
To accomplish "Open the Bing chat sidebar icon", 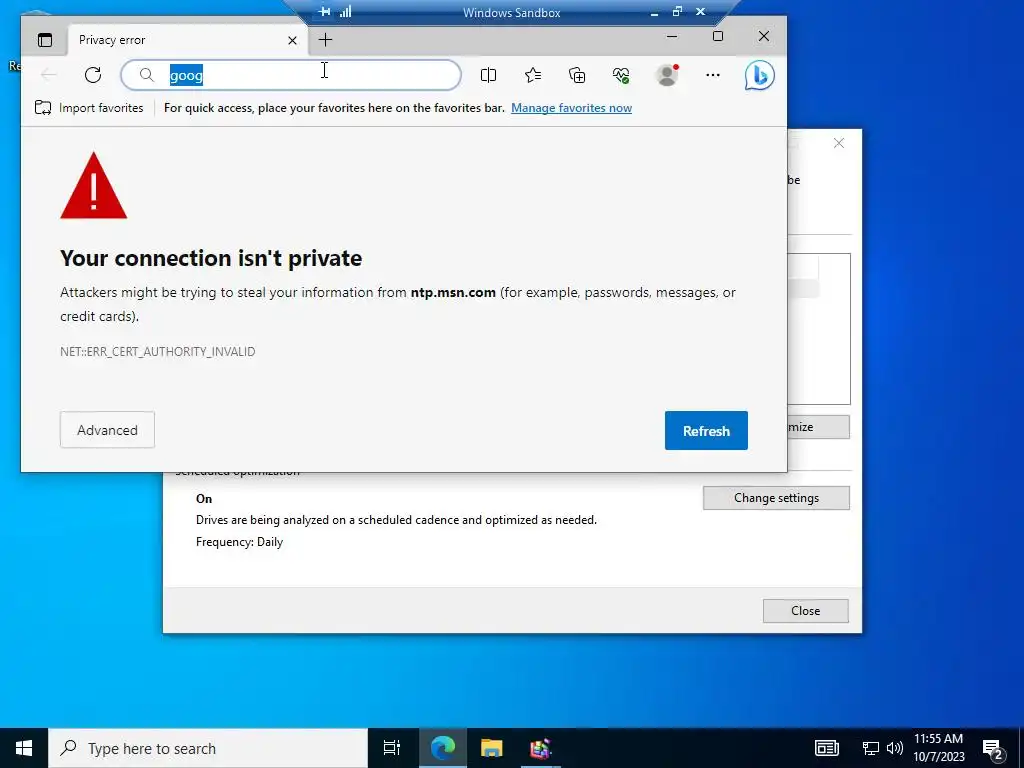I will 760,75.
